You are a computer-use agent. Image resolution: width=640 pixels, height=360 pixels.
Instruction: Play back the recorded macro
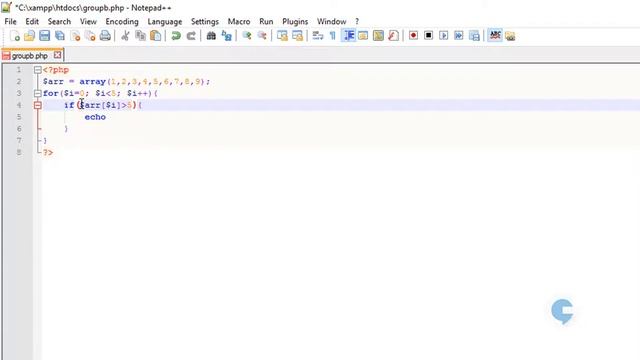pos(444,36)
